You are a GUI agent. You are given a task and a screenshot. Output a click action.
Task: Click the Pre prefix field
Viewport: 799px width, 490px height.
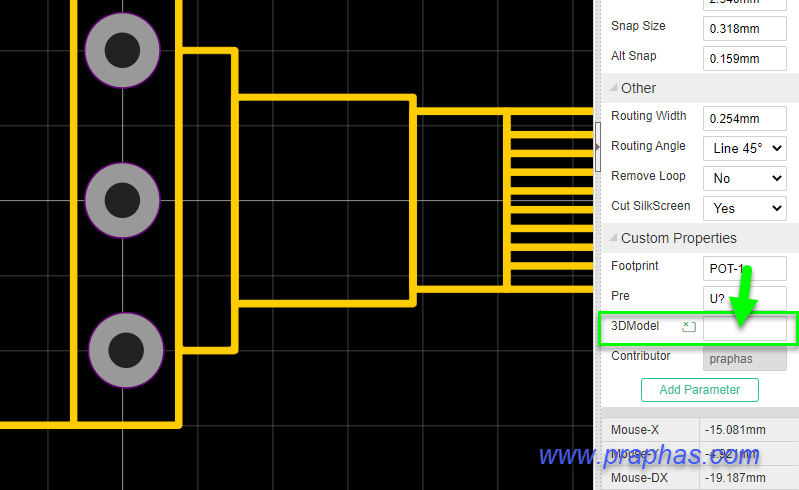point(744,298)
